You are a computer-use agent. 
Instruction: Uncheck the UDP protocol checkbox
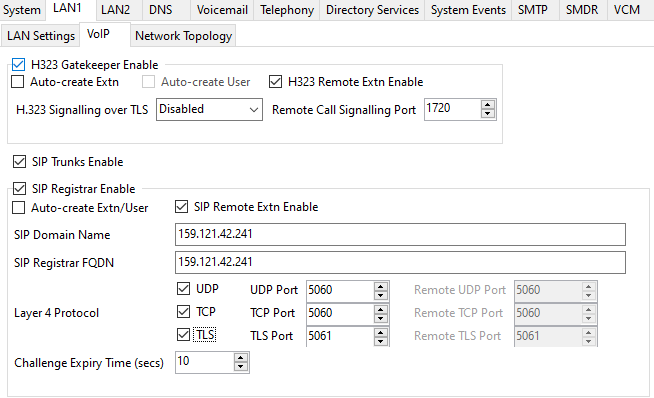(x=184, y=289)
